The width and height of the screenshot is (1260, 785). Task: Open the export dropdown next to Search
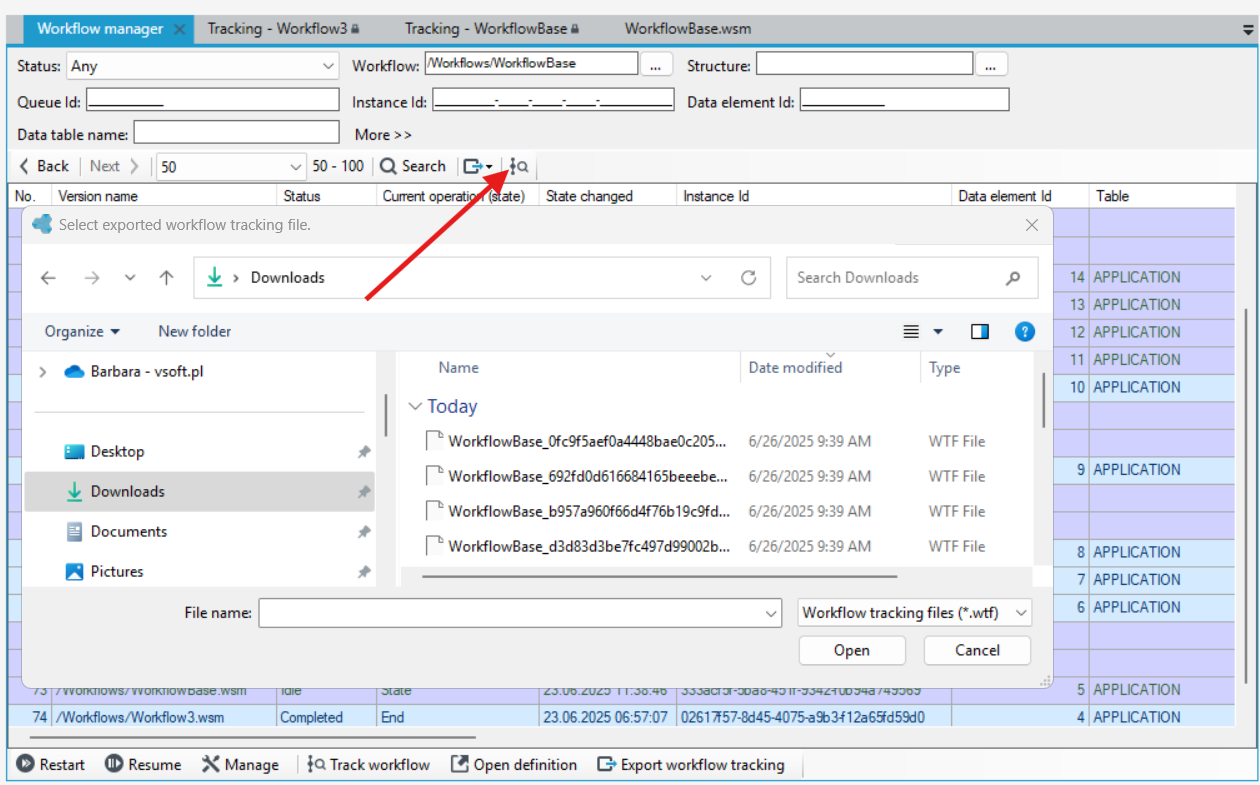coord(478,166)
